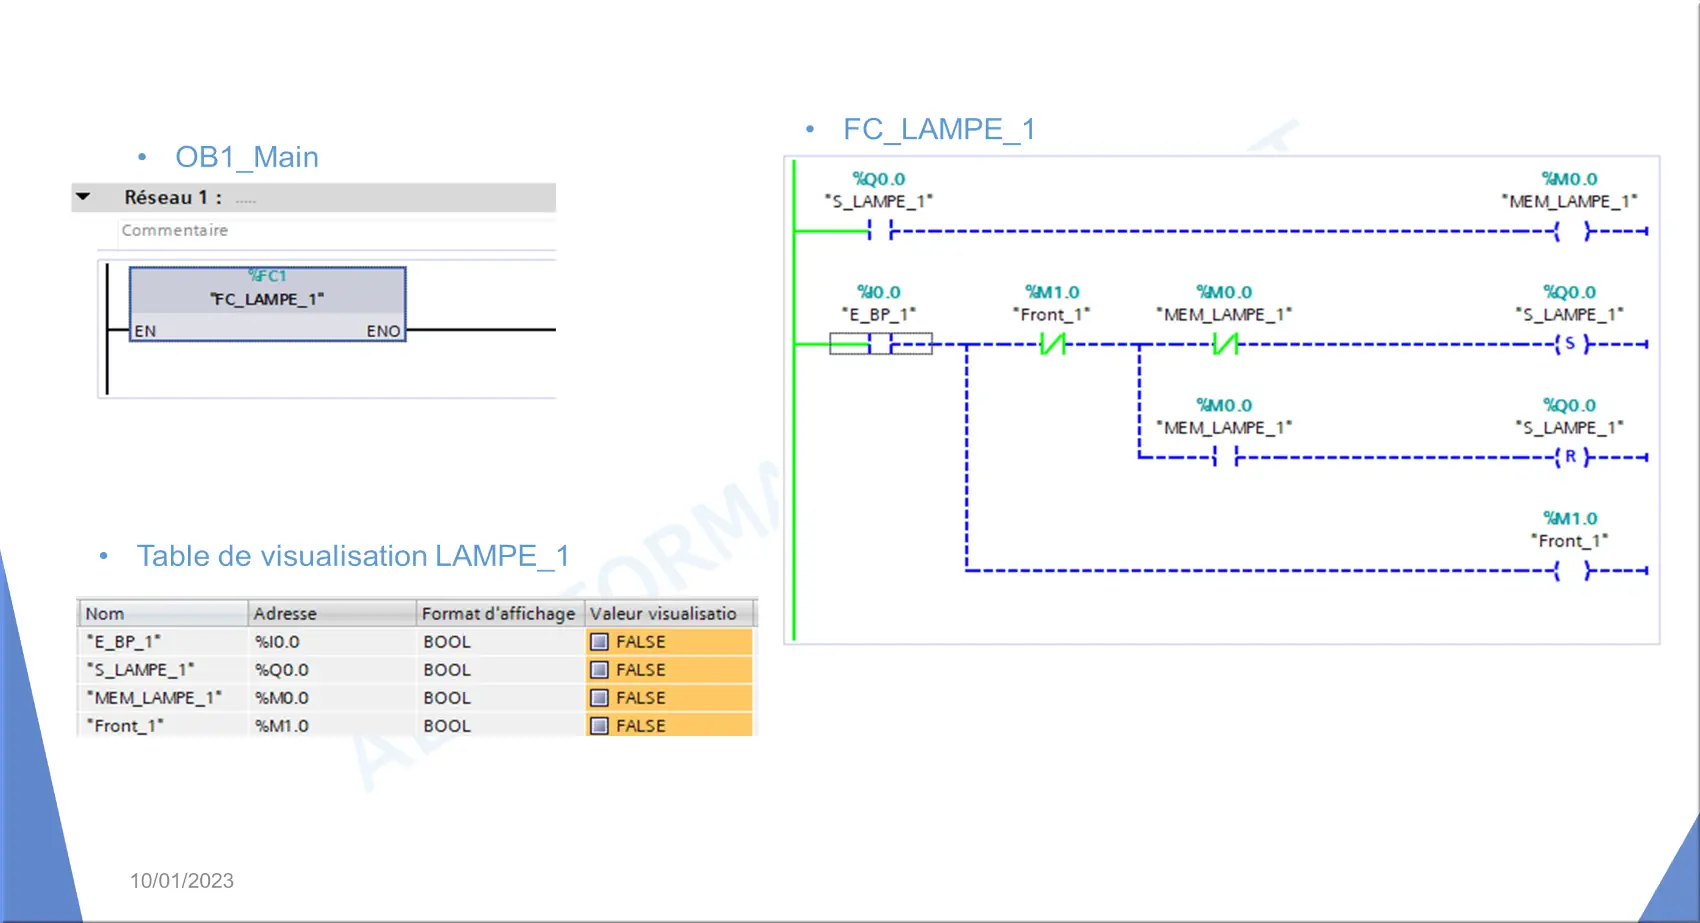Click the Valeur visualisation column header
The width and height of the screenshot is (1700, 923).
[x=670, y=613]
